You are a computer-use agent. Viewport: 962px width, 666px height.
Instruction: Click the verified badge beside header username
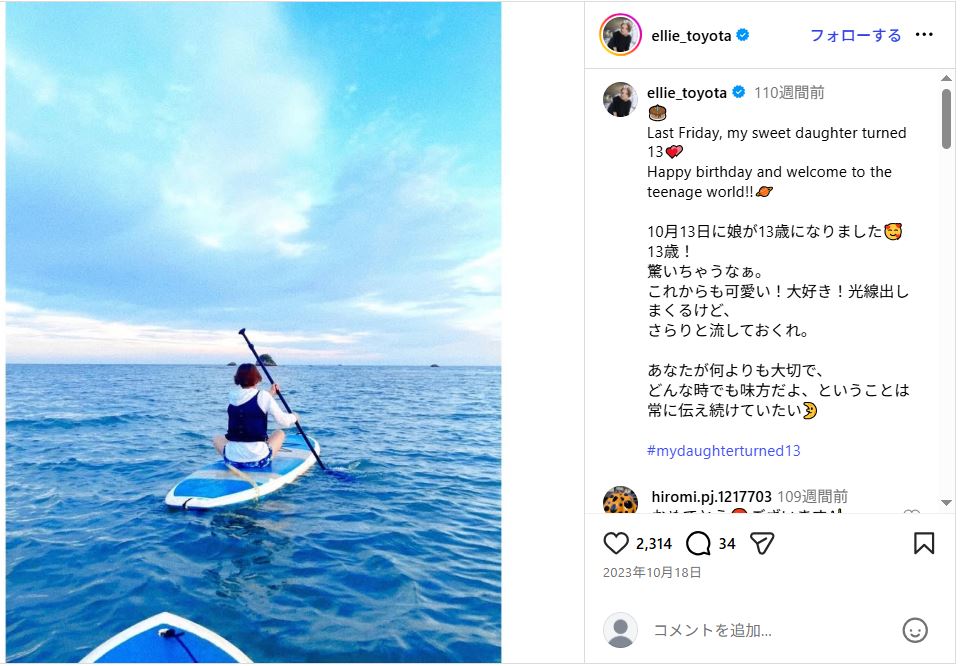[x=742, y=35]
